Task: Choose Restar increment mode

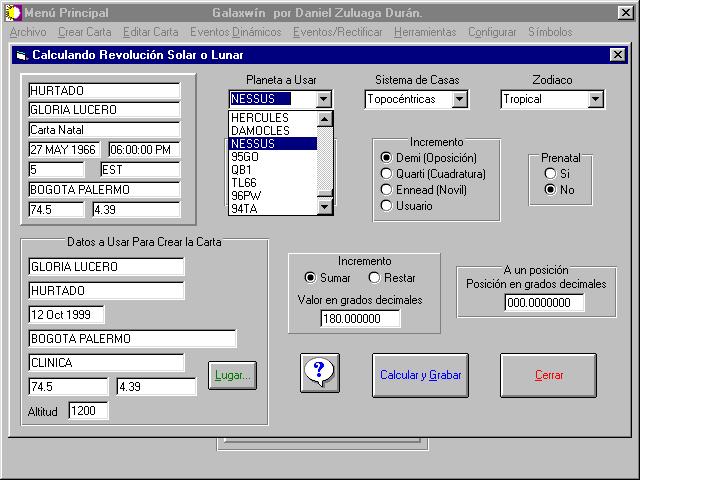Action: (375, 278)
